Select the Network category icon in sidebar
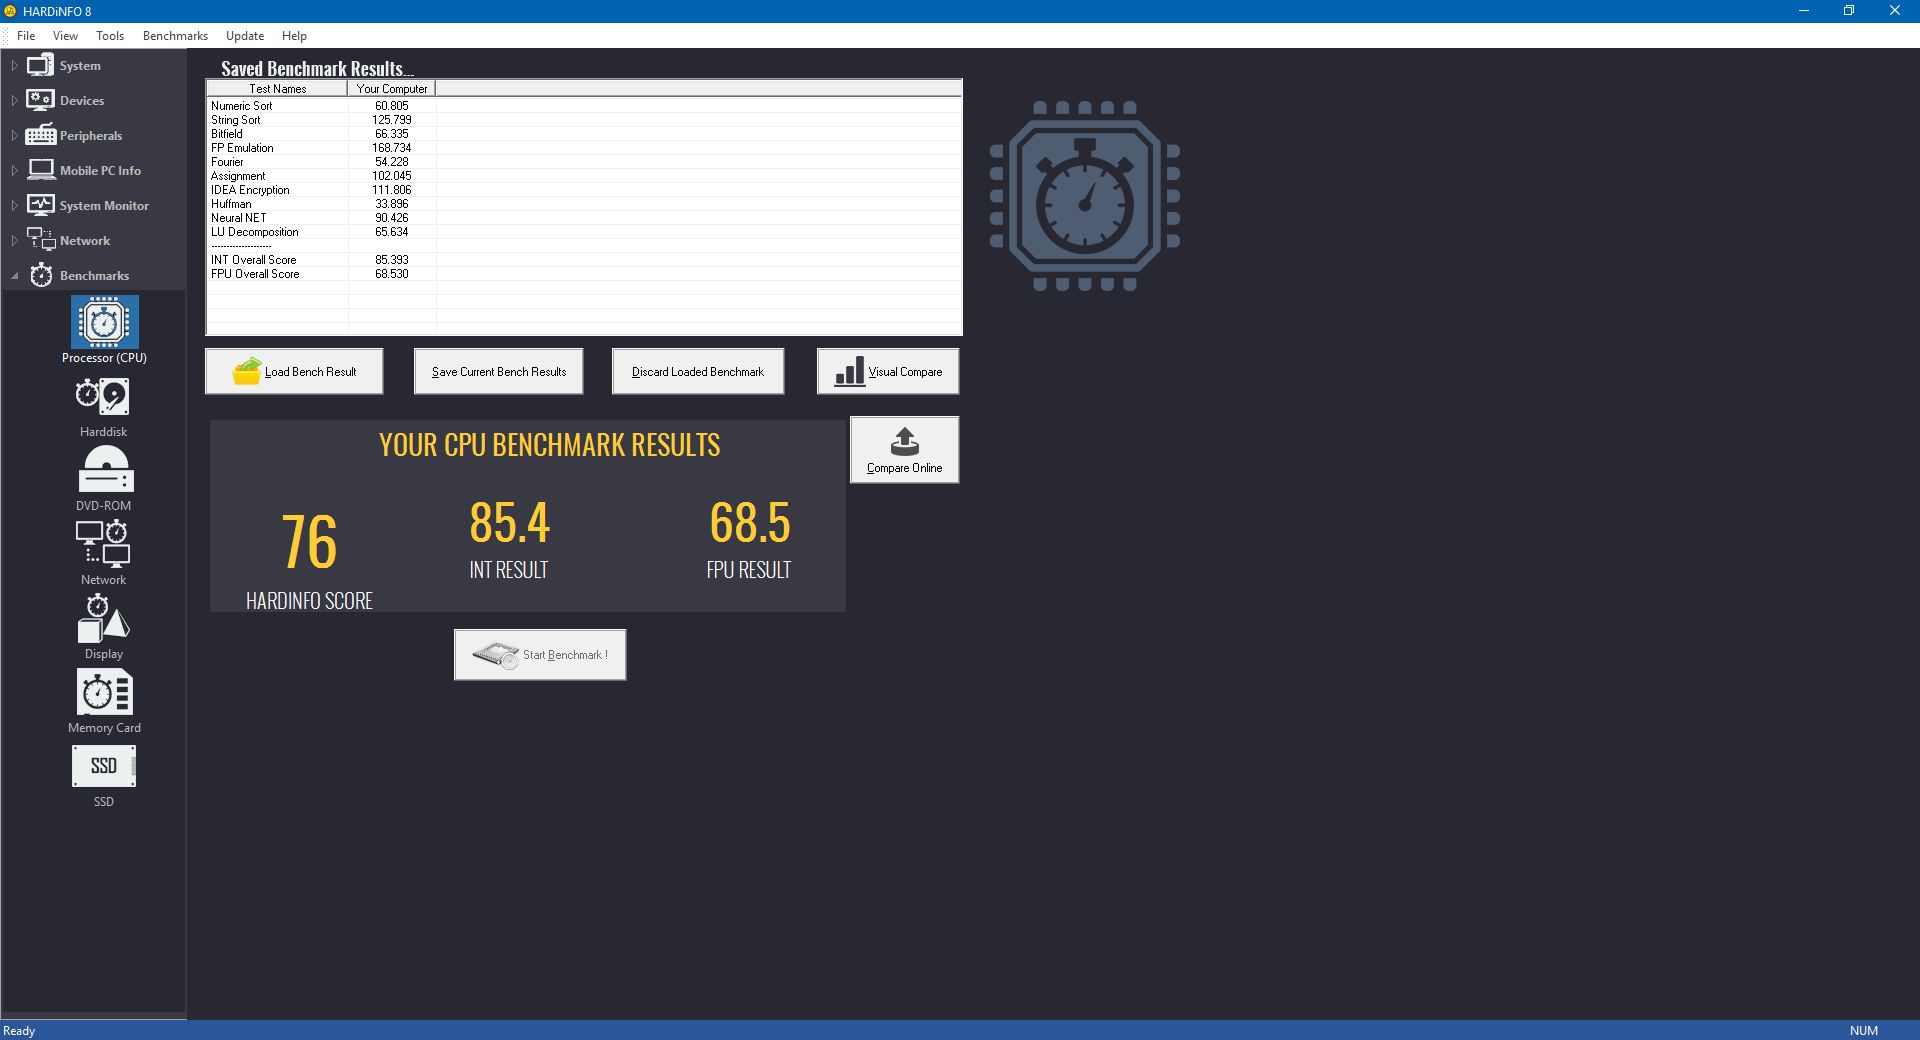Screen dimensions: 1920x1040 [x=40, y=240]
